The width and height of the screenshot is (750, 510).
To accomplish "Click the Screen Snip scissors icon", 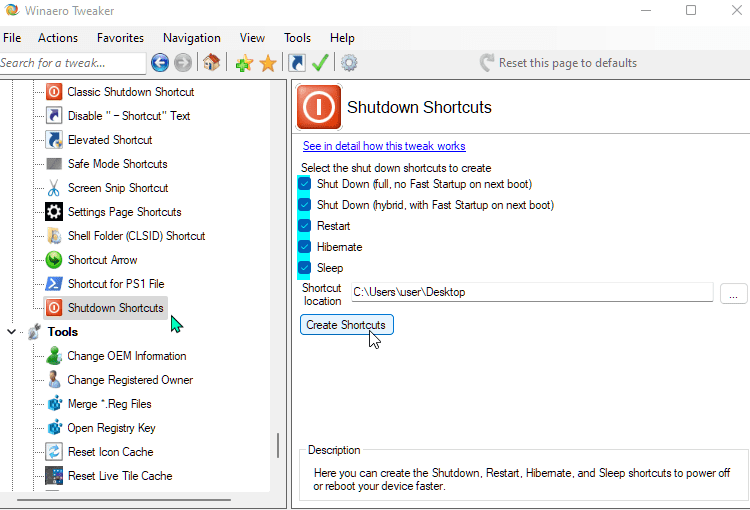I will pyautogui.click(x=54, y=188).
